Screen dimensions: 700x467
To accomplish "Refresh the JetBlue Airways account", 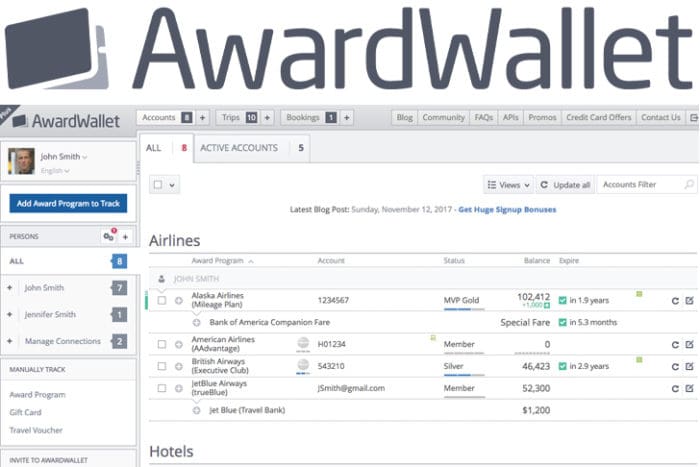I will (x=675, y=388).
